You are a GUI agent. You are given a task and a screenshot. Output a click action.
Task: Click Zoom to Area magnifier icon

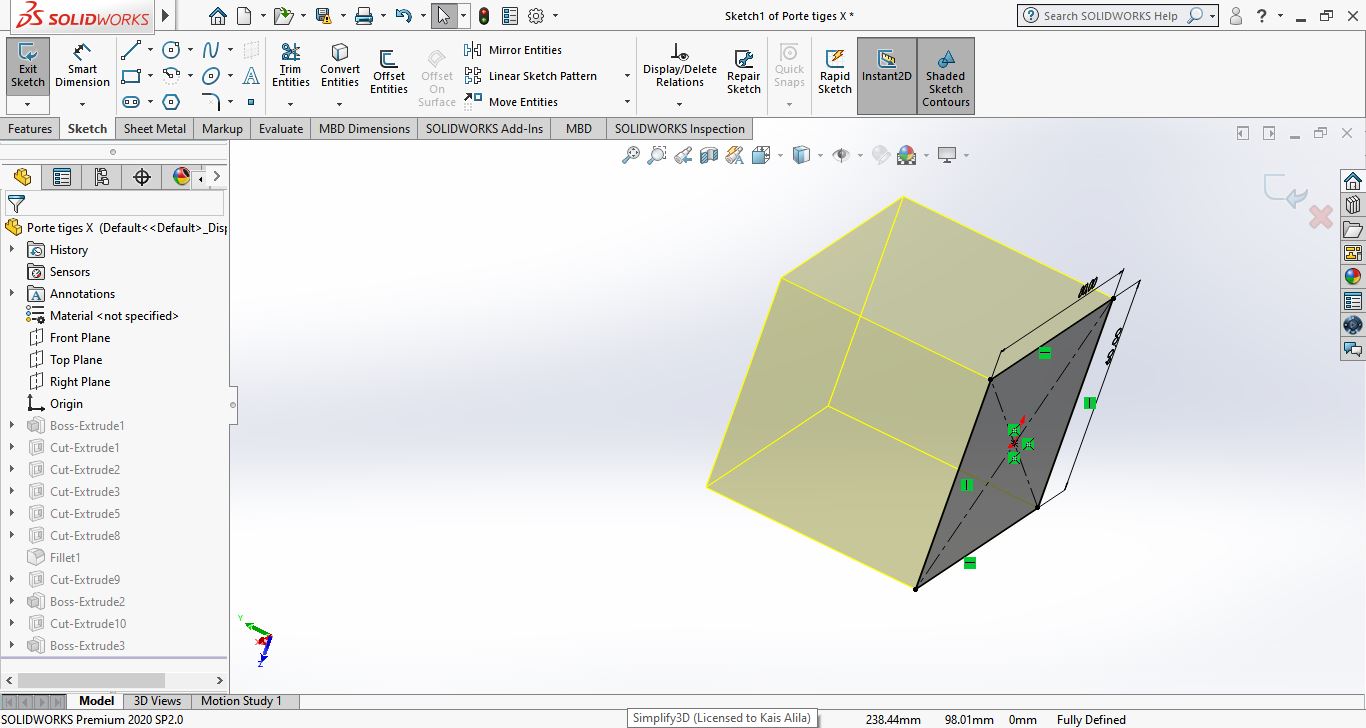[657, 155]
